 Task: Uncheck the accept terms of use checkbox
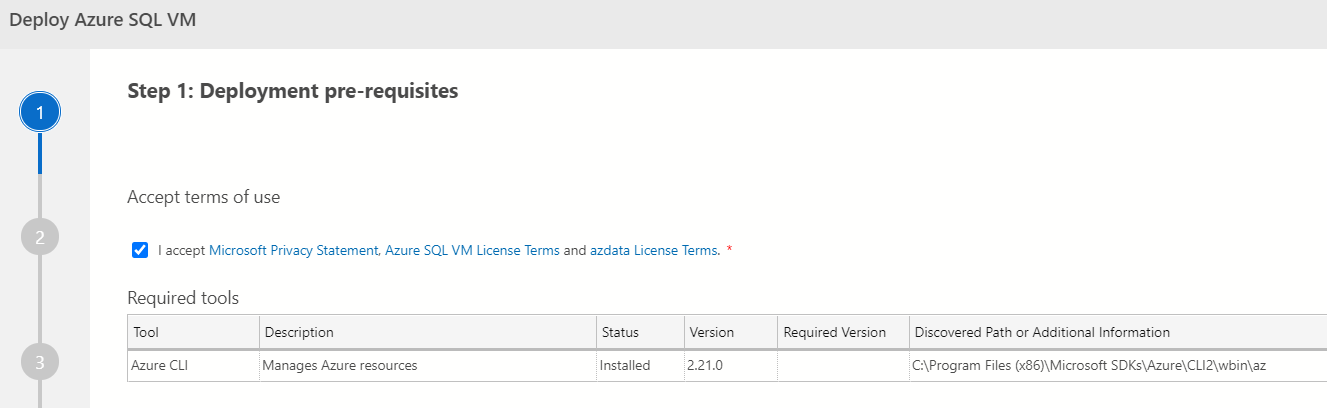click(x=140, y=250)
